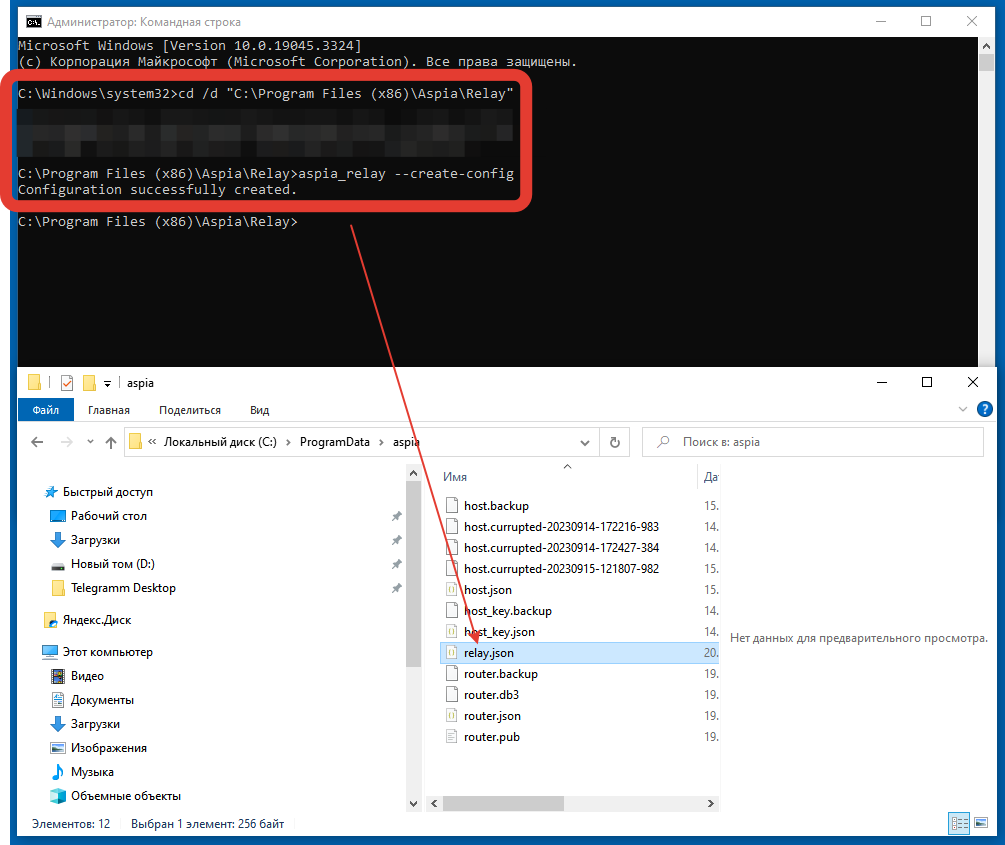The width and height of the screenshot is (1005, 845).
Task: Open the Файл menu tab
Action: coord(45,409)
